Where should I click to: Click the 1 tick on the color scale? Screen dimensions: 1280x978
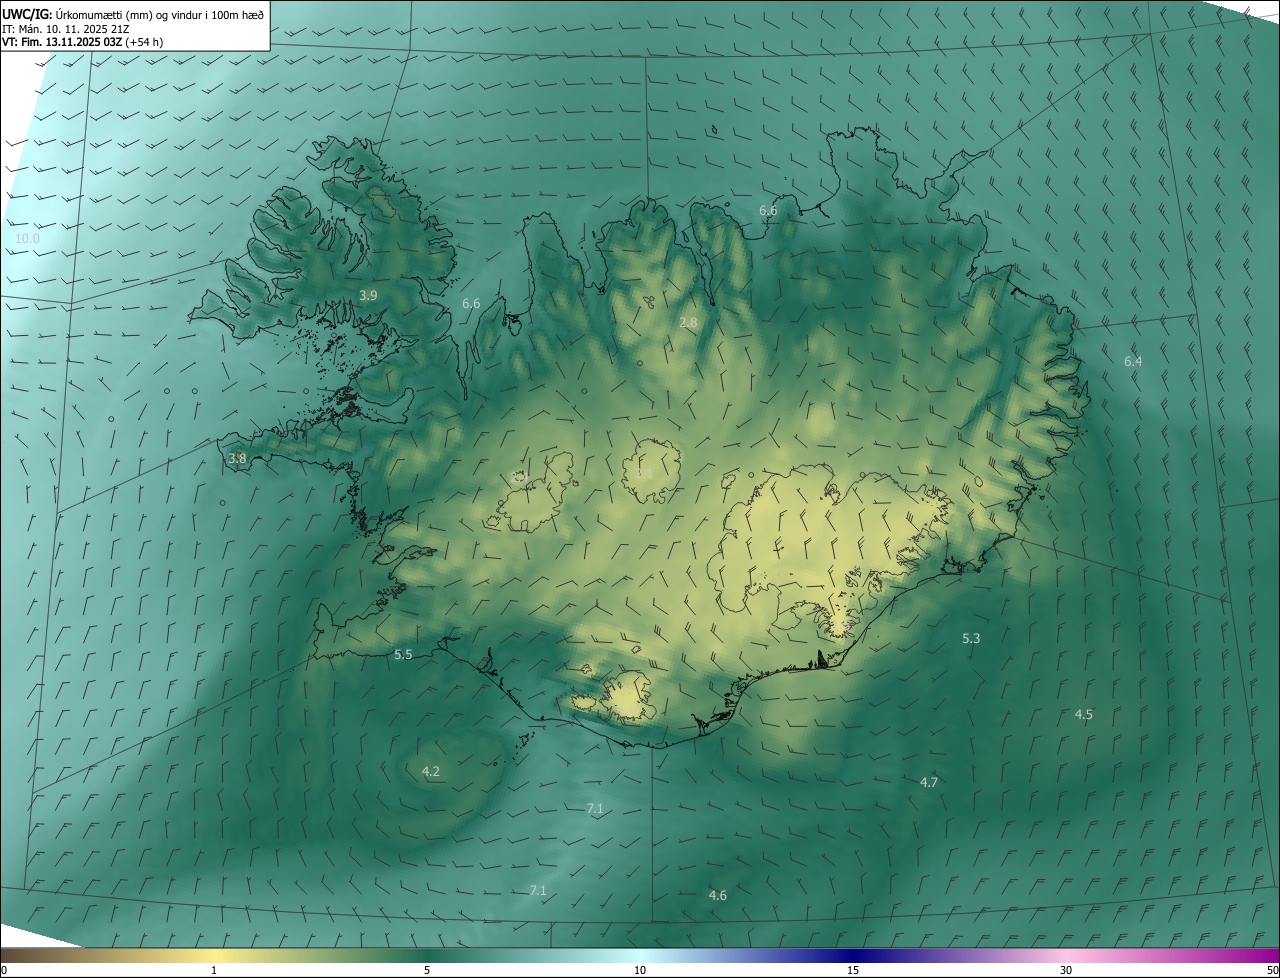point(214,970)
